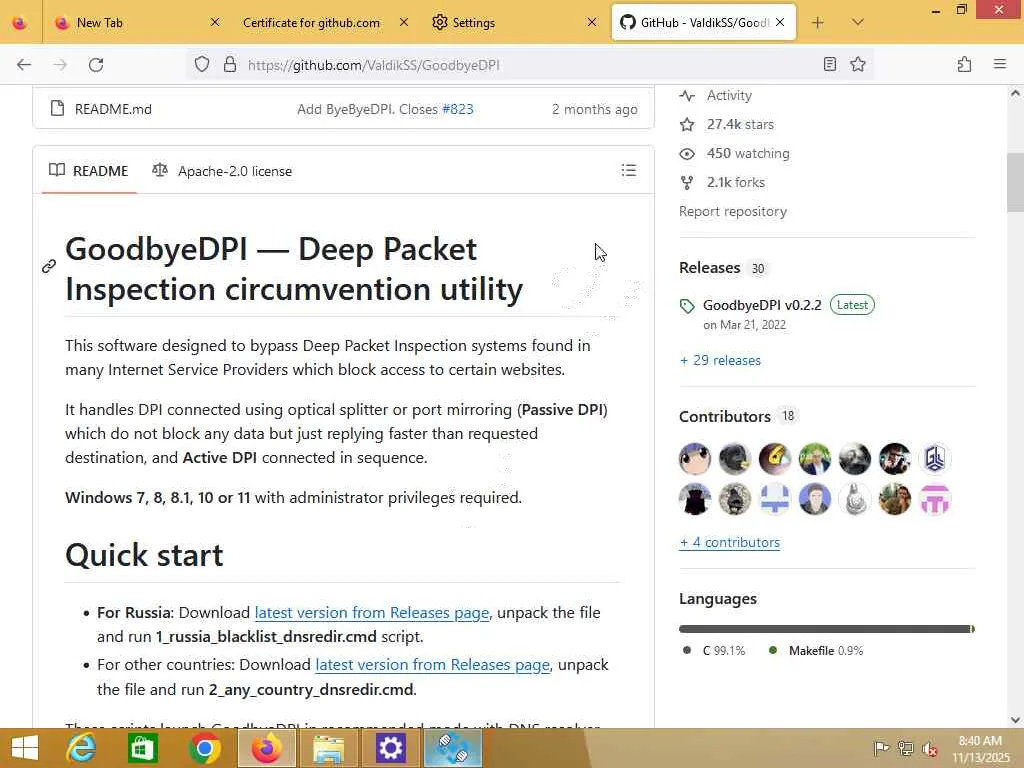
Task: Select the Apache-2.0 license tab
Action: pos(223,171)
